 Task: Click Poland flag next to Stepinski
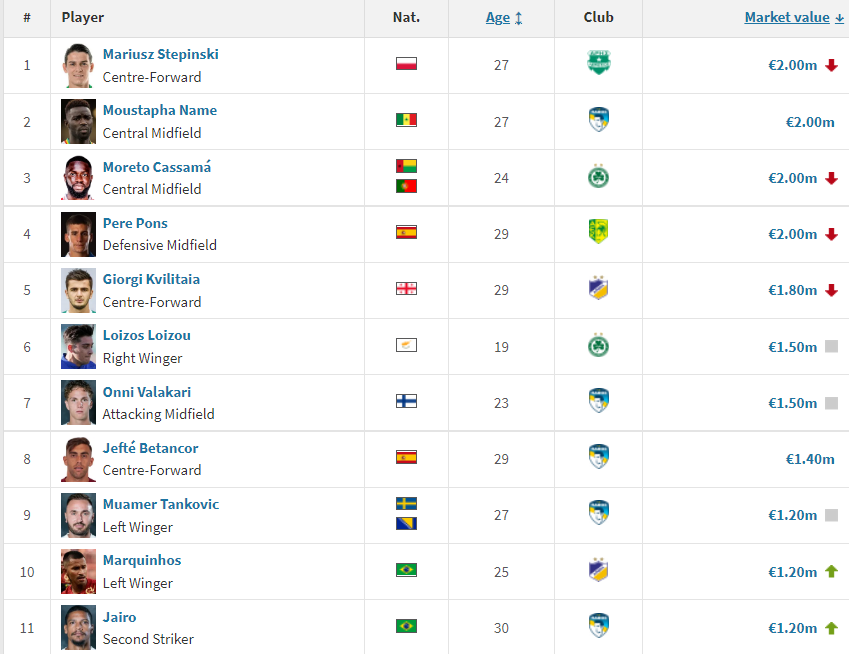[x=406, y=64]
